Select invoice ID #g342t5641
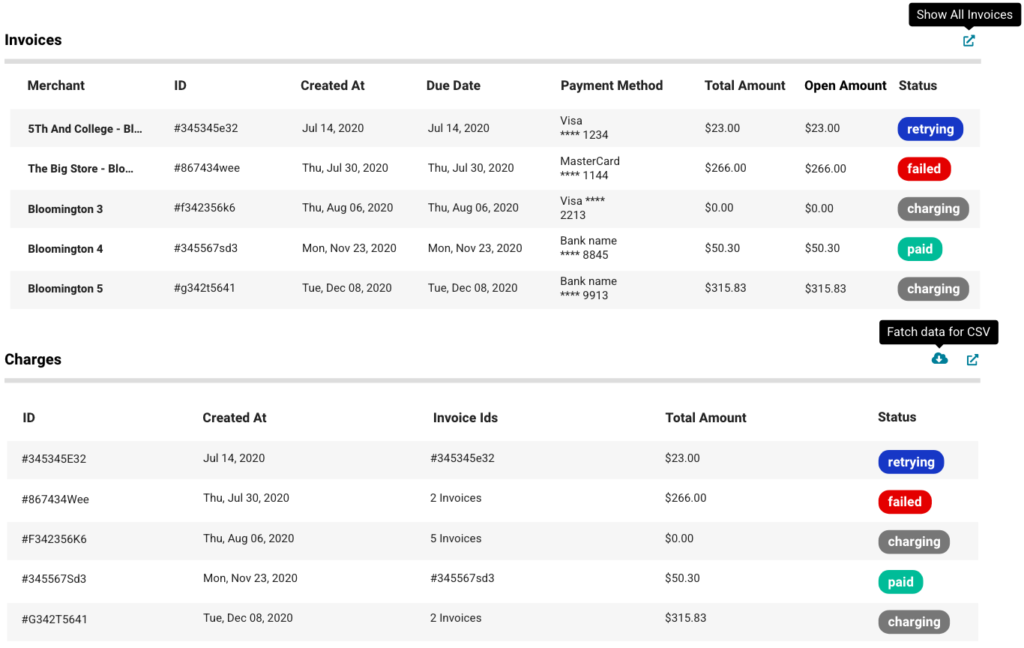1024x648 pixels. pos(205,288)
